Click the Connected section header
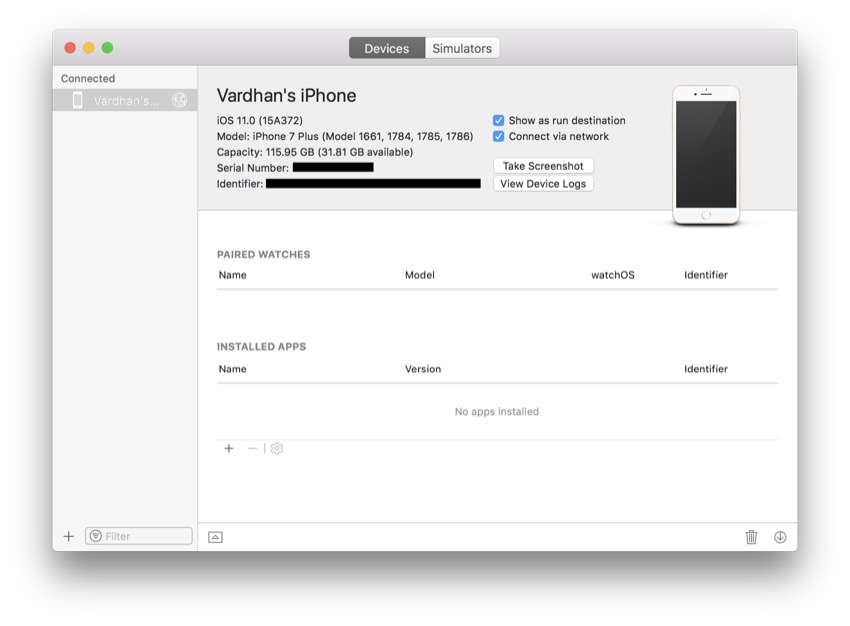Viewport: 850px width, 626px height. (88, 78)
